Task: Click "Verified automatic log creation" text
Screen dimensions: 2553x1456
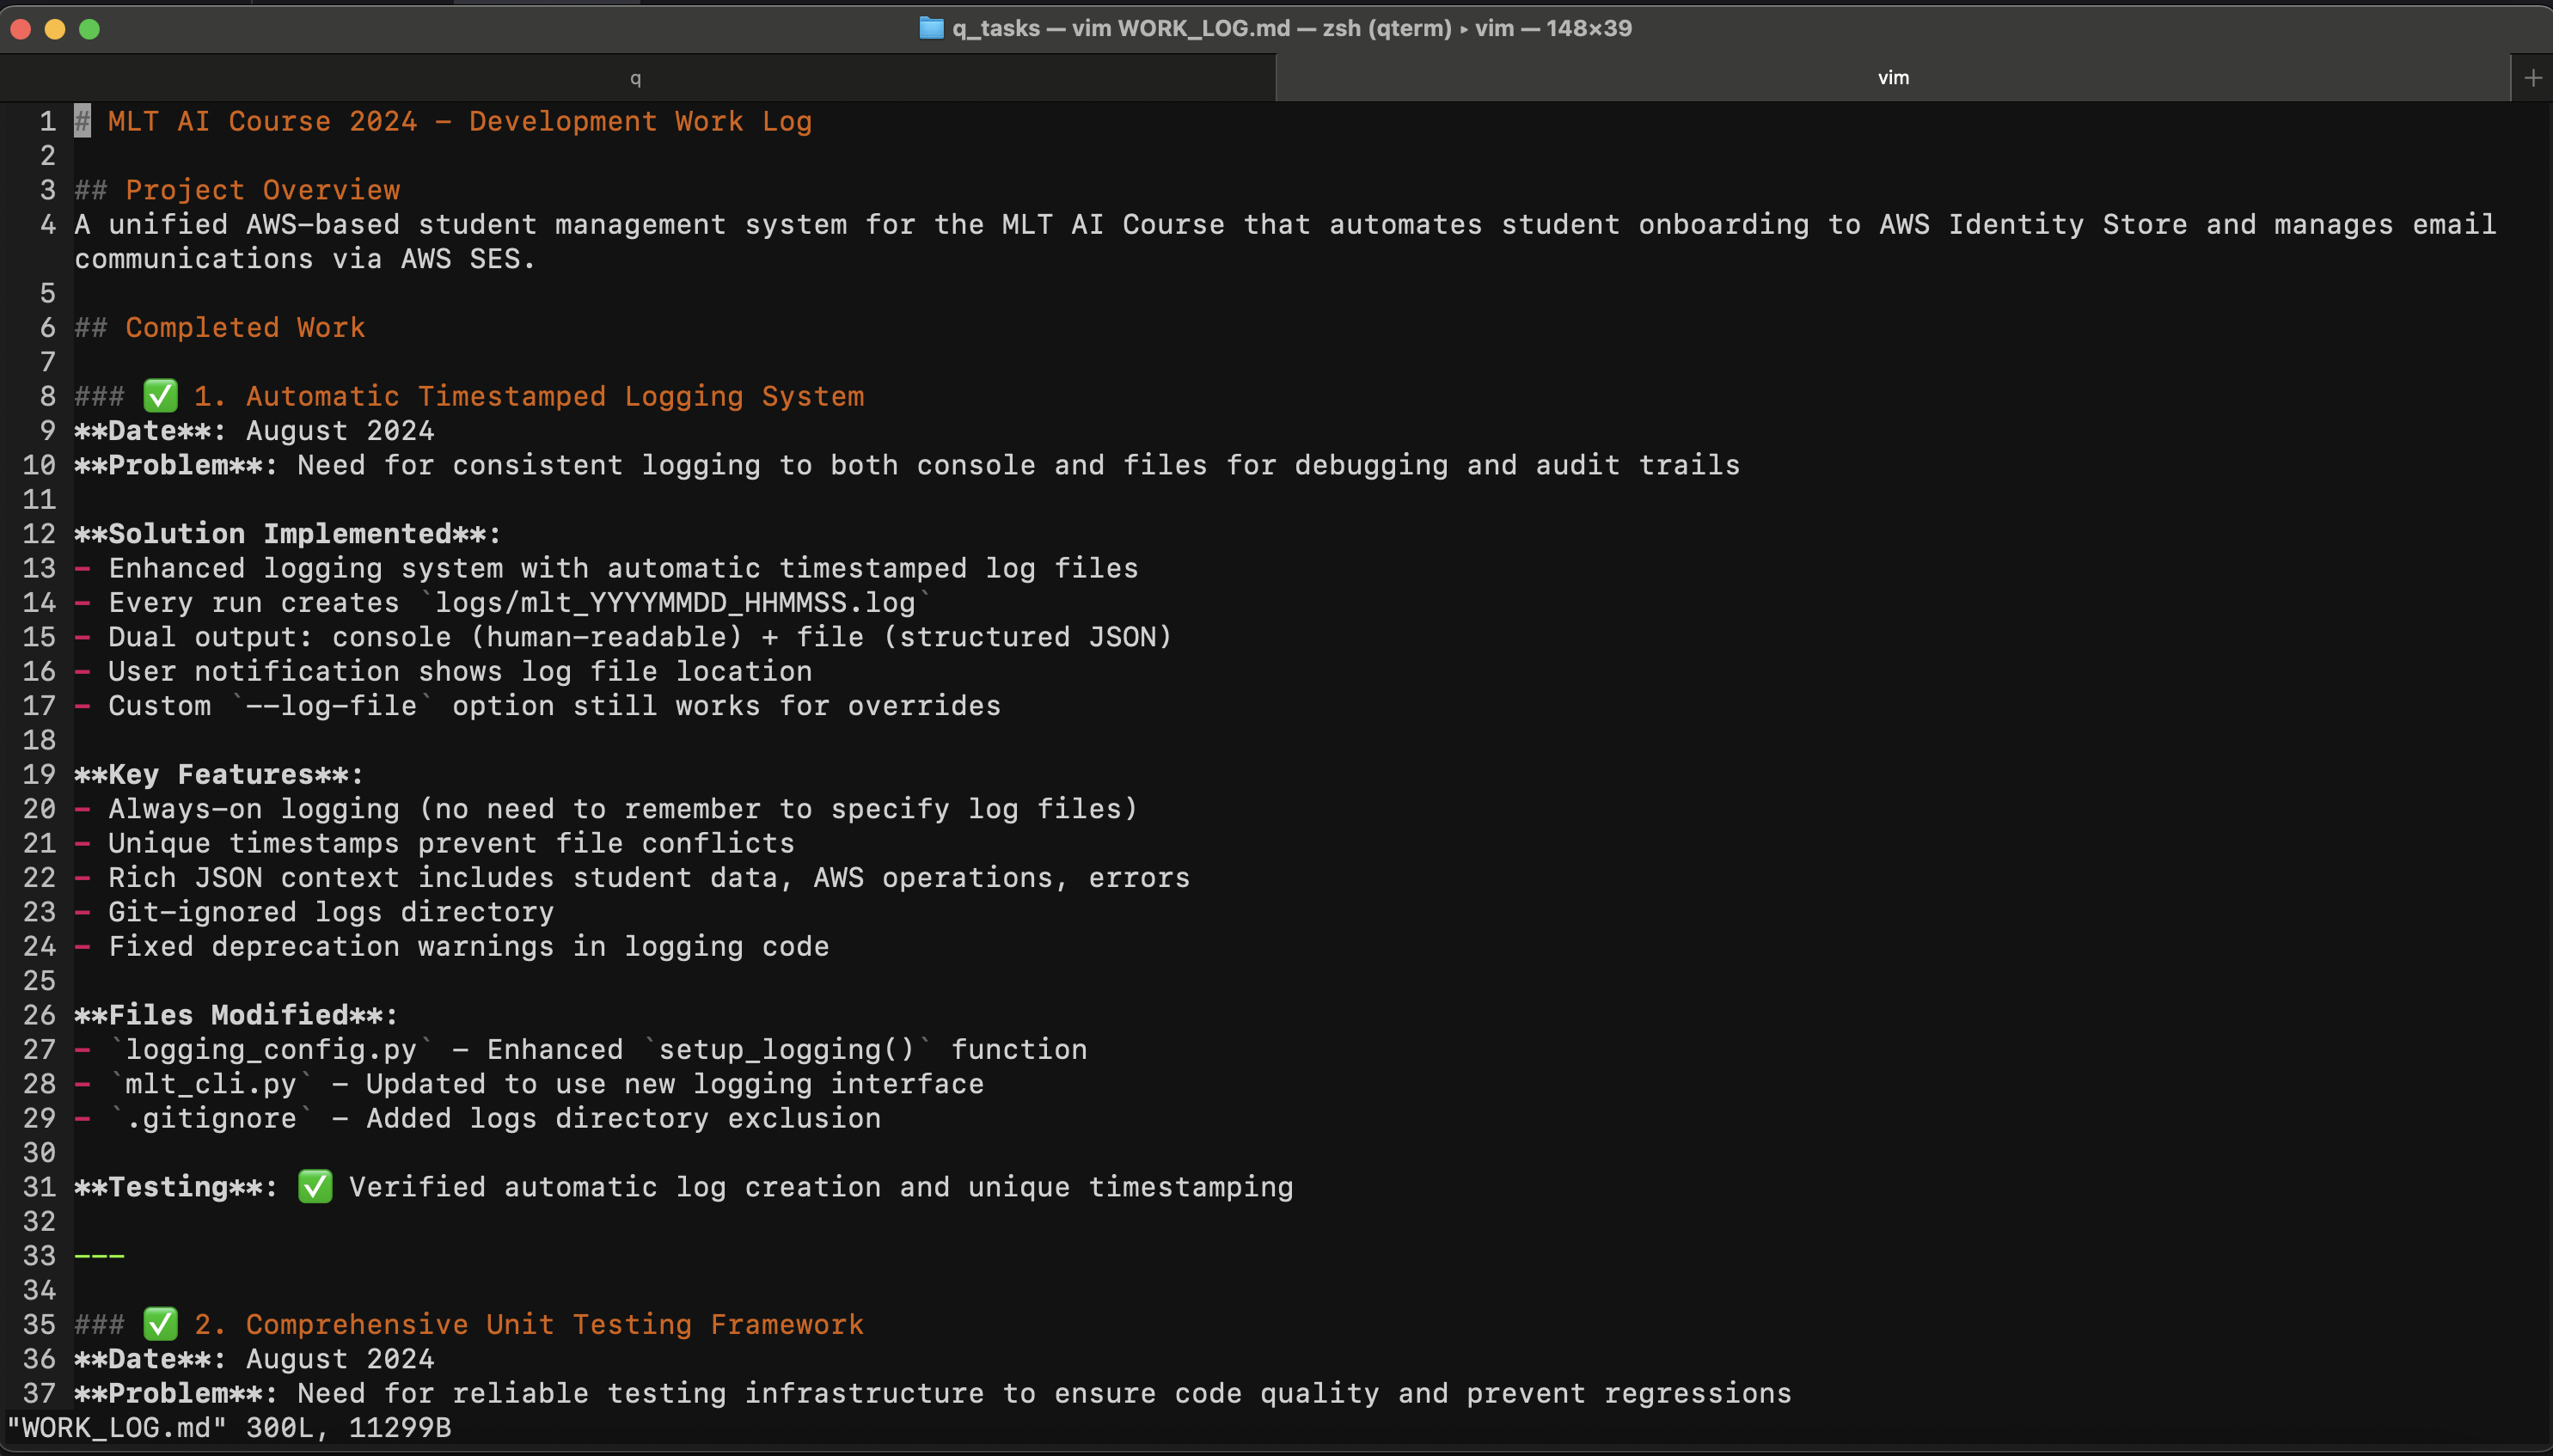Action: pyautogui.click(x=615, y=1187)
